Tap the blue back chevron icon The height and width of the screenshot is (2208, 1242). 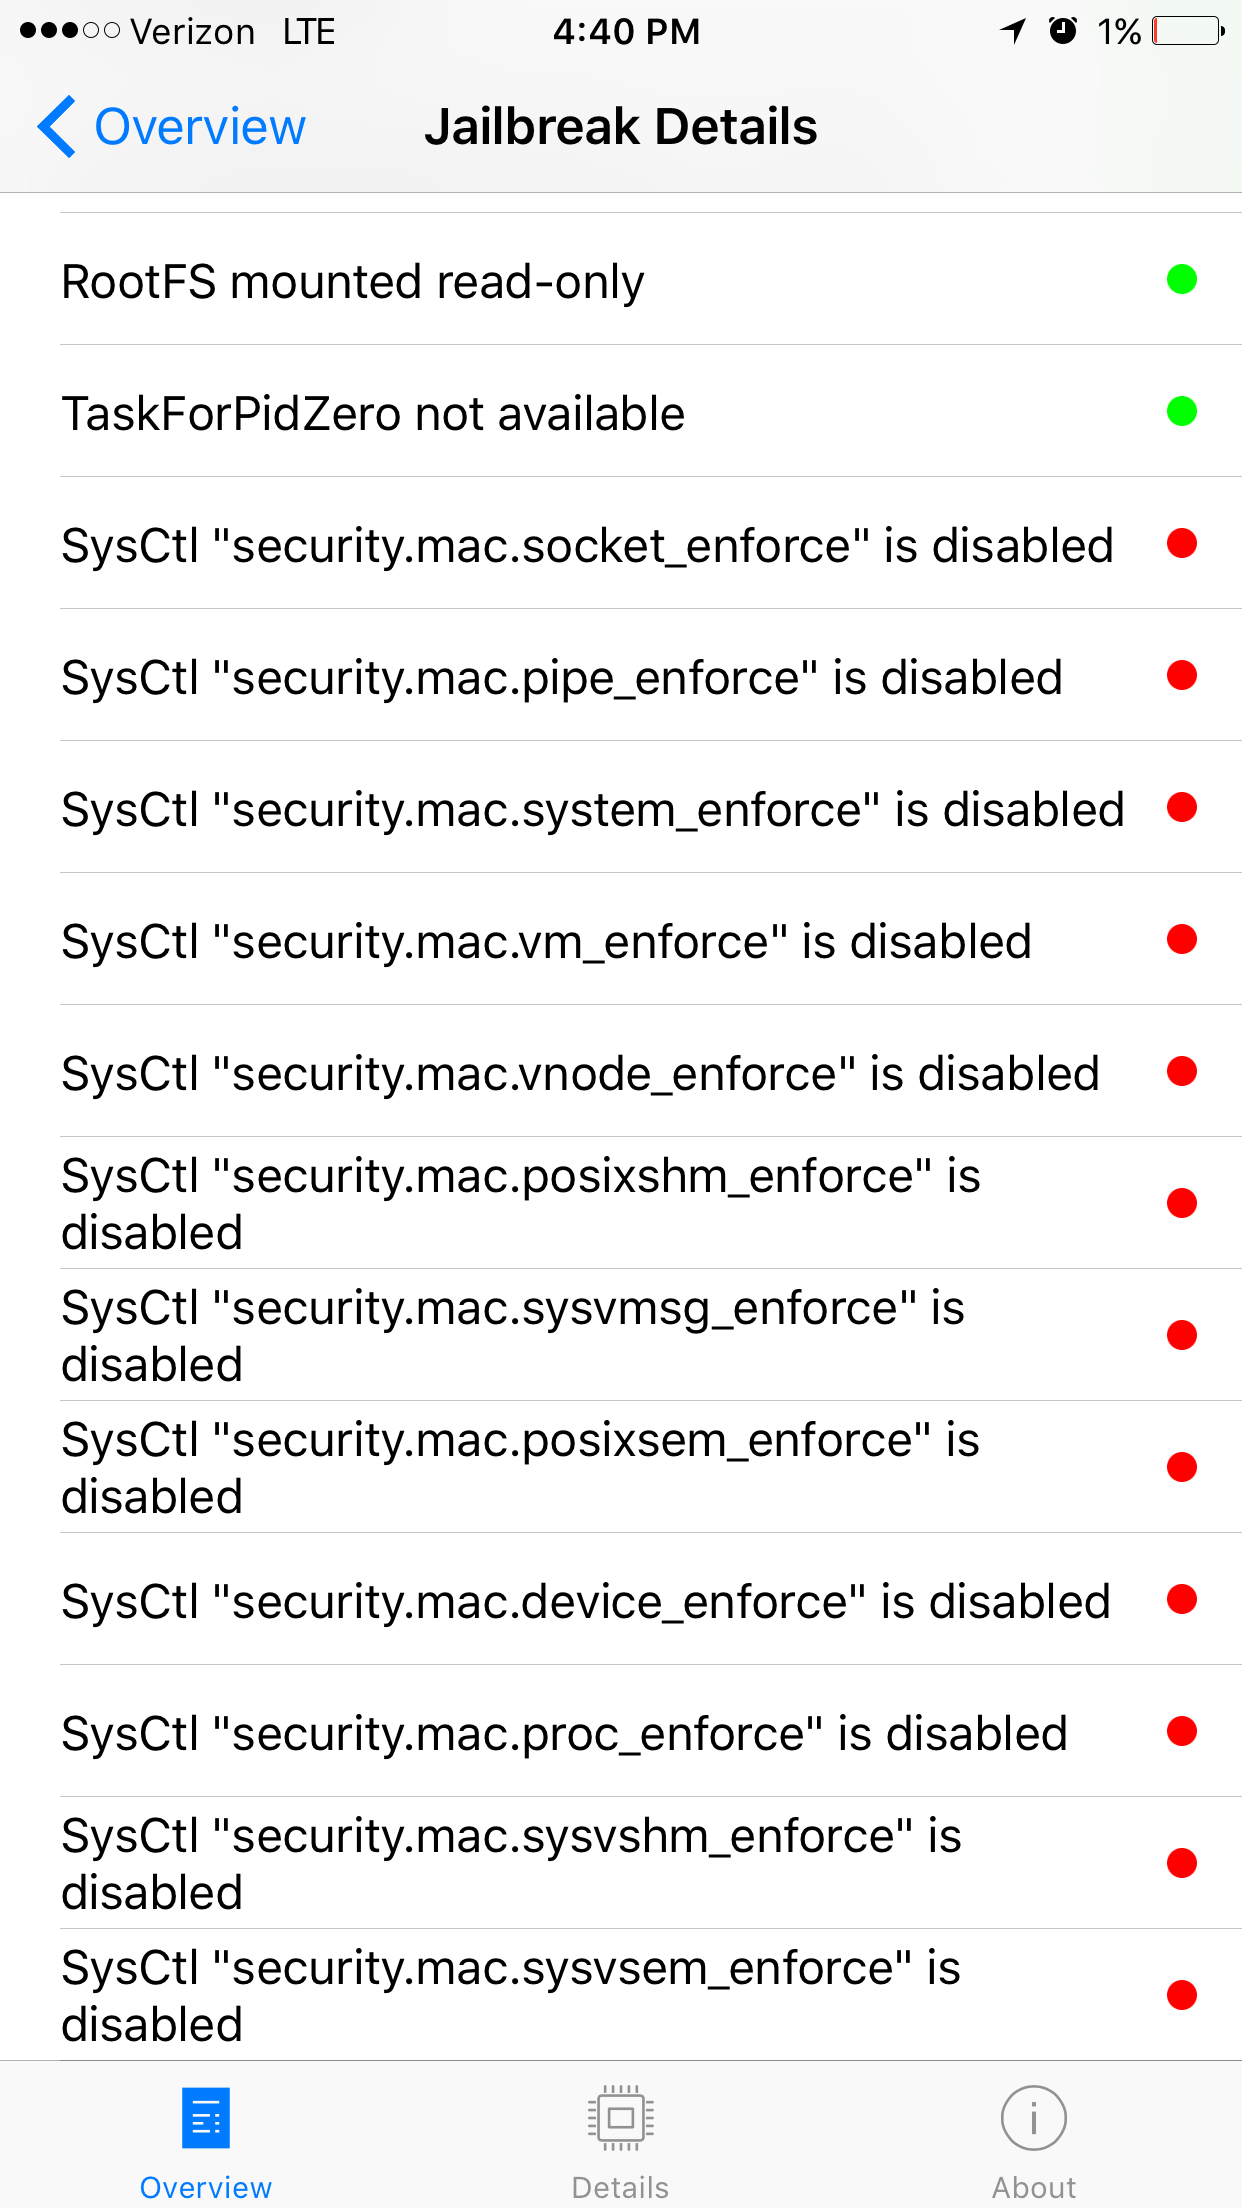(57, 127)
